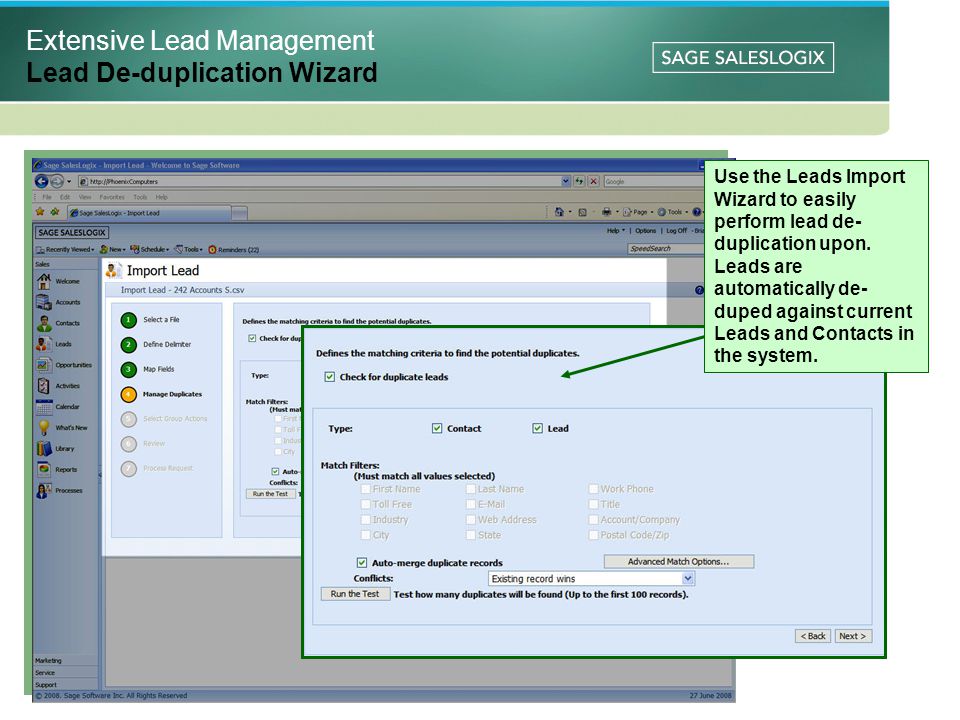Open the browser View menu
960x720 pixels.
pos(84,197)
